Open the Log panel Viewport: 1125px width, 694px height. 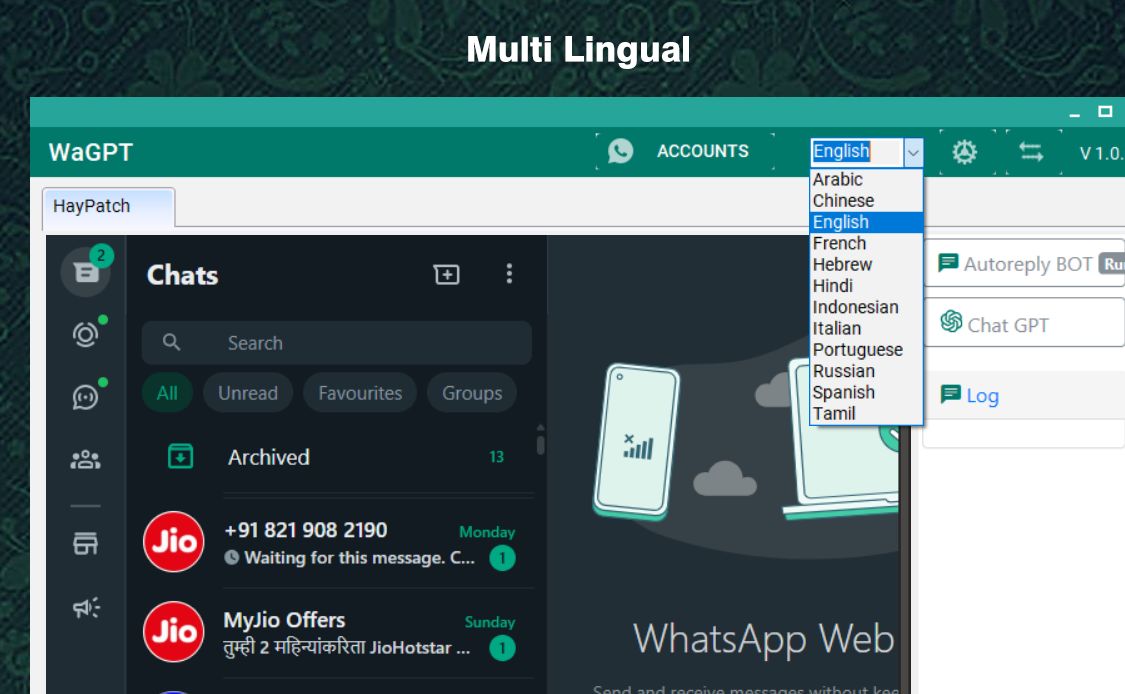pyautogui.click(x=1025, y=395)
